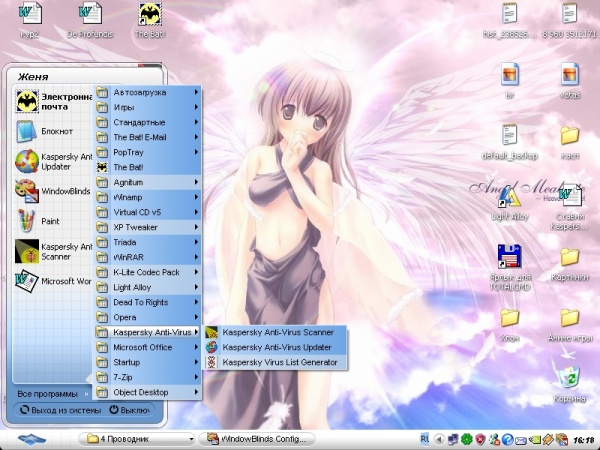Open the Triada menu entry
600x450 pixels.
(148, 242)
